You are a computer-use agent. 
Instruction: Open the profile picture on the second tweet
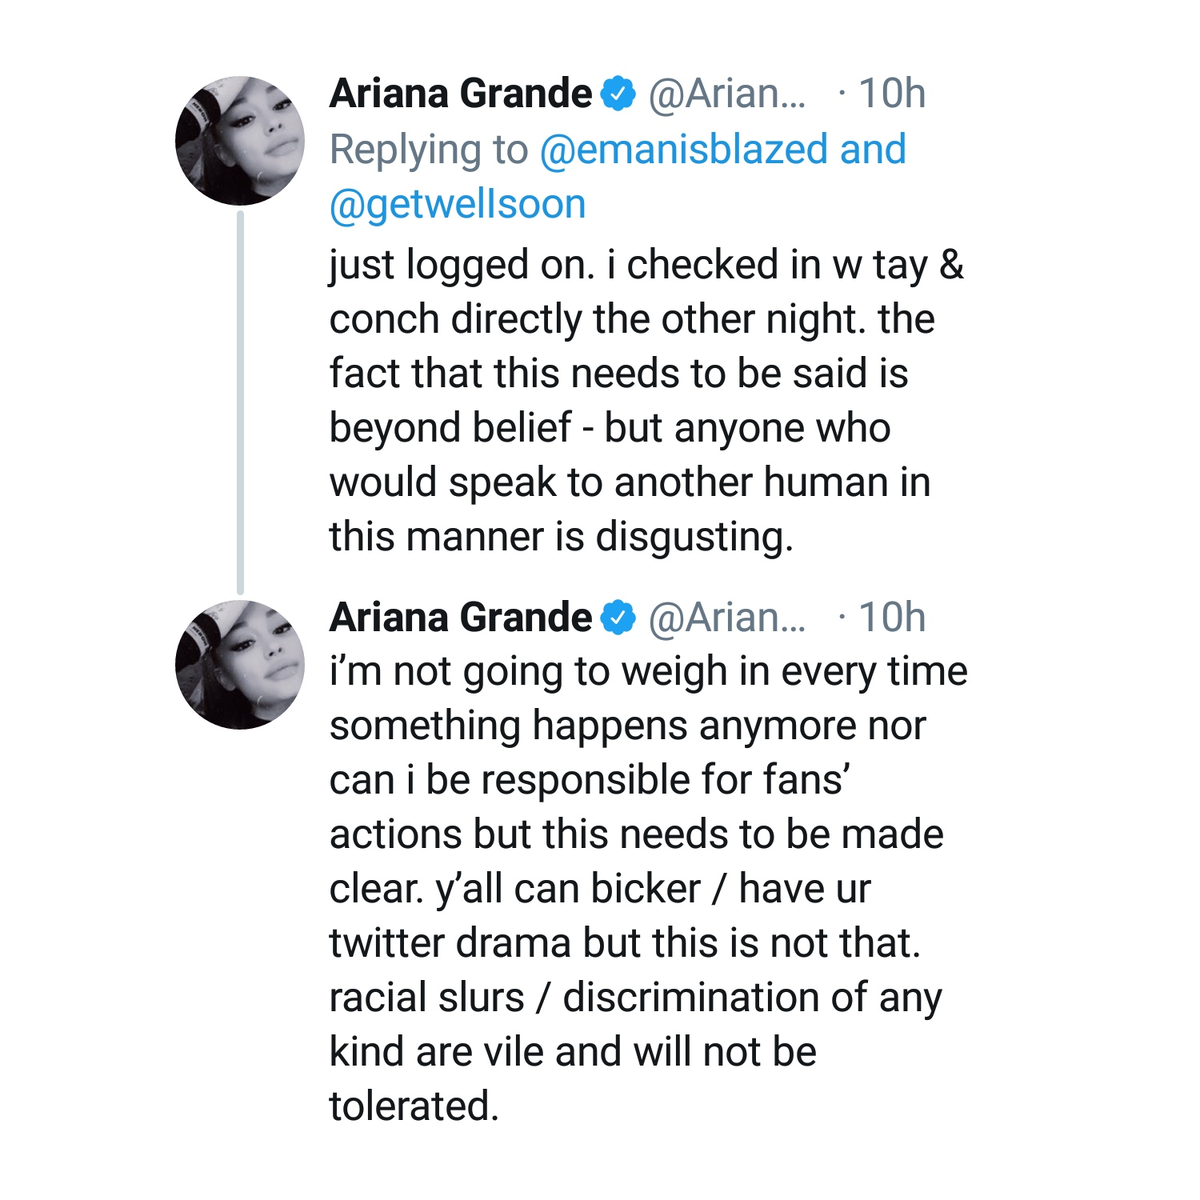pyautogui.click(x=240, y=665)
